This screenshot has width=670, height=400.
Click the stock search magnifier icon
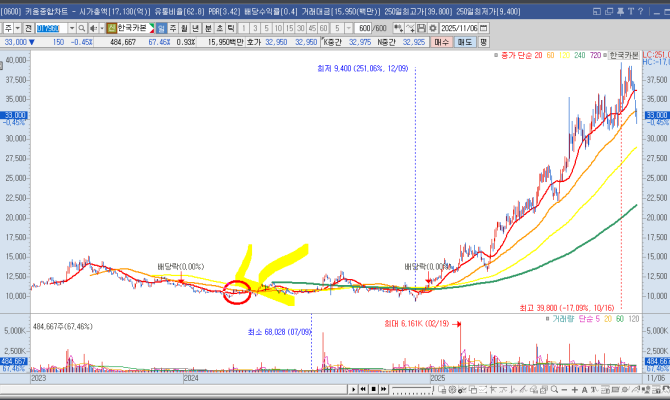click(82, 28)
